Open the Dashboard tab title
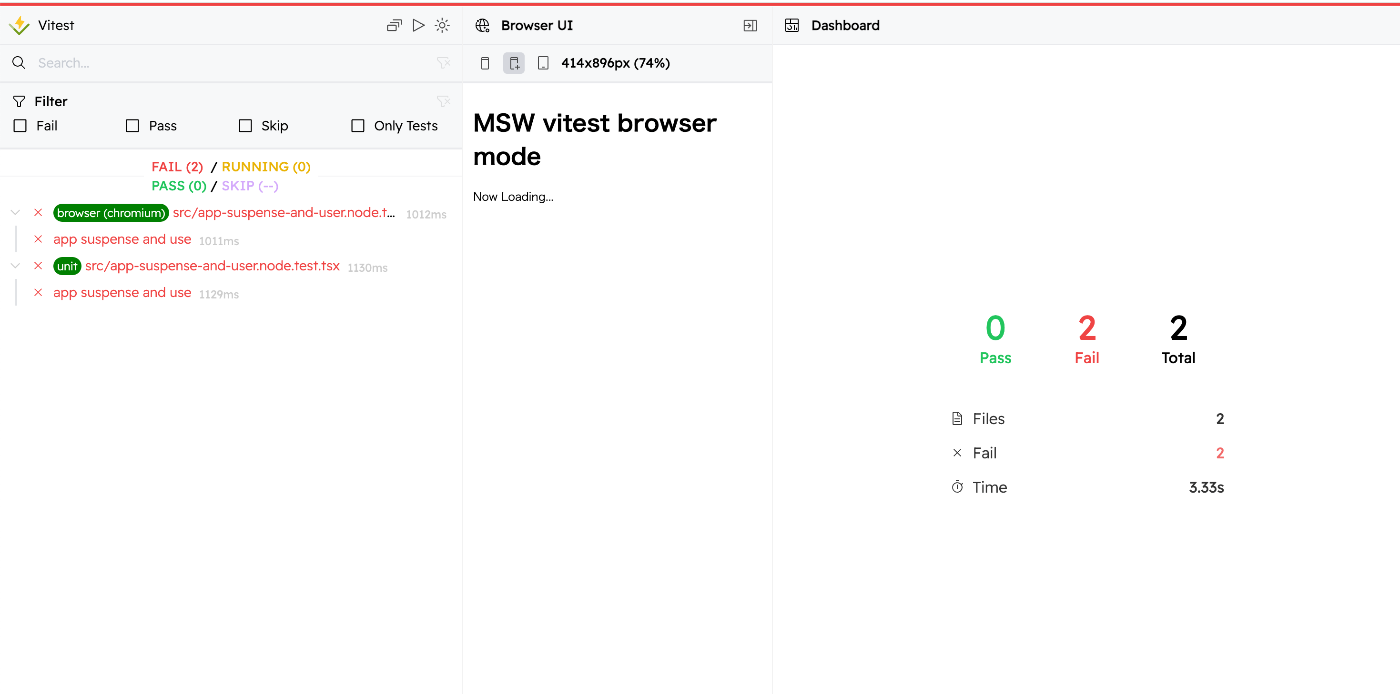1400x694 pixels. pos(845,25)
